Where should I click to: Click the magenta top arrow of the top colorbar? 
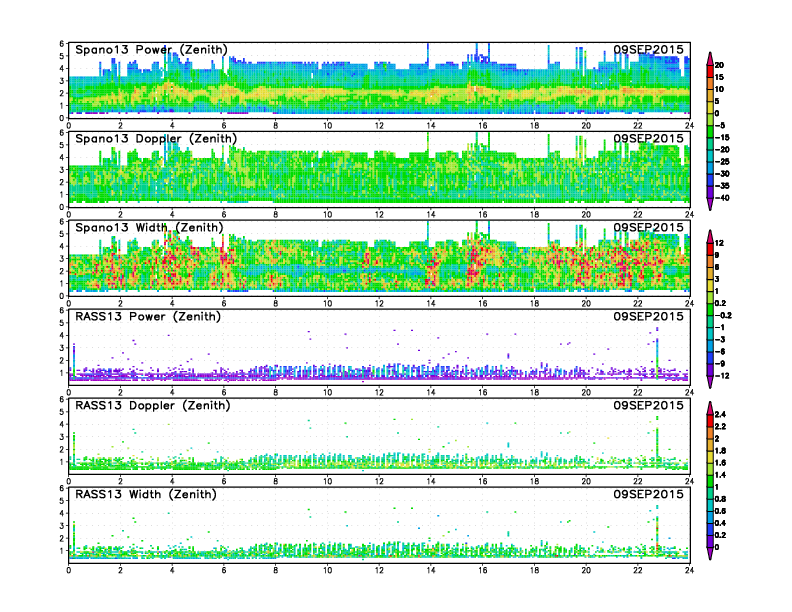[x=710, y=59]
